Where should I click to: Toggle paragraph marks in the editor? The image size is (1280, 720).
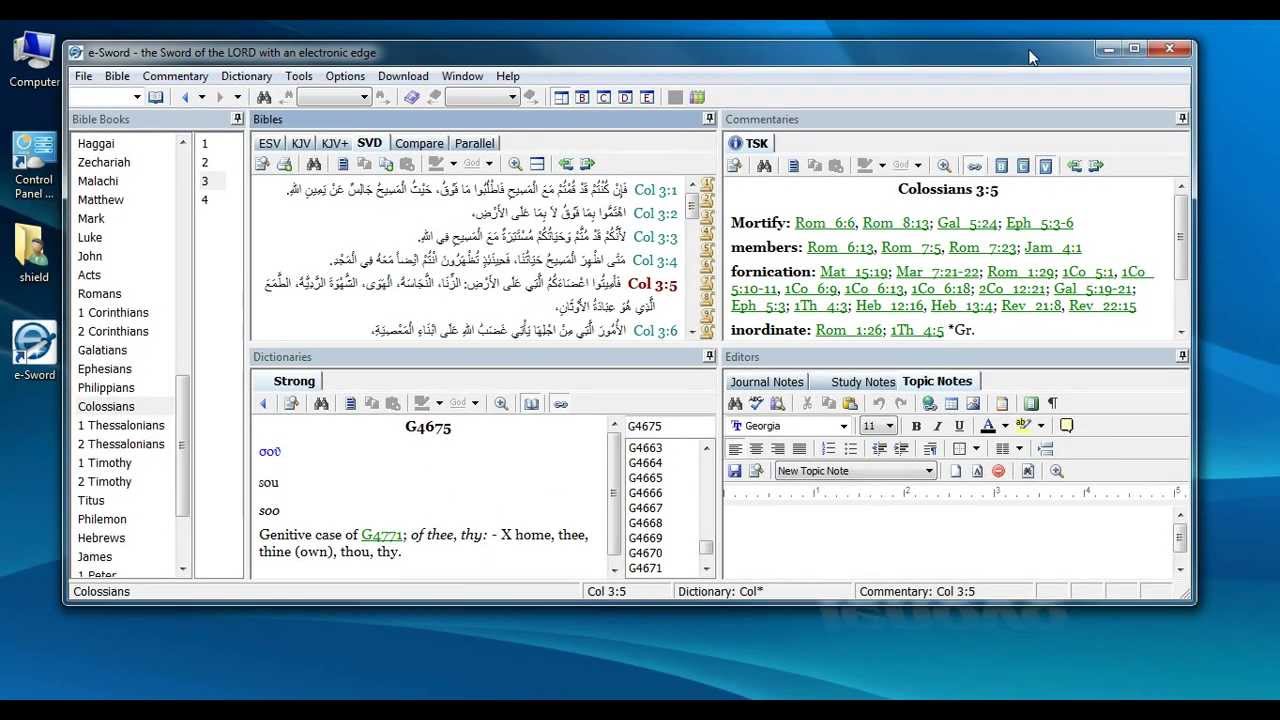(x=1052, y=403)
